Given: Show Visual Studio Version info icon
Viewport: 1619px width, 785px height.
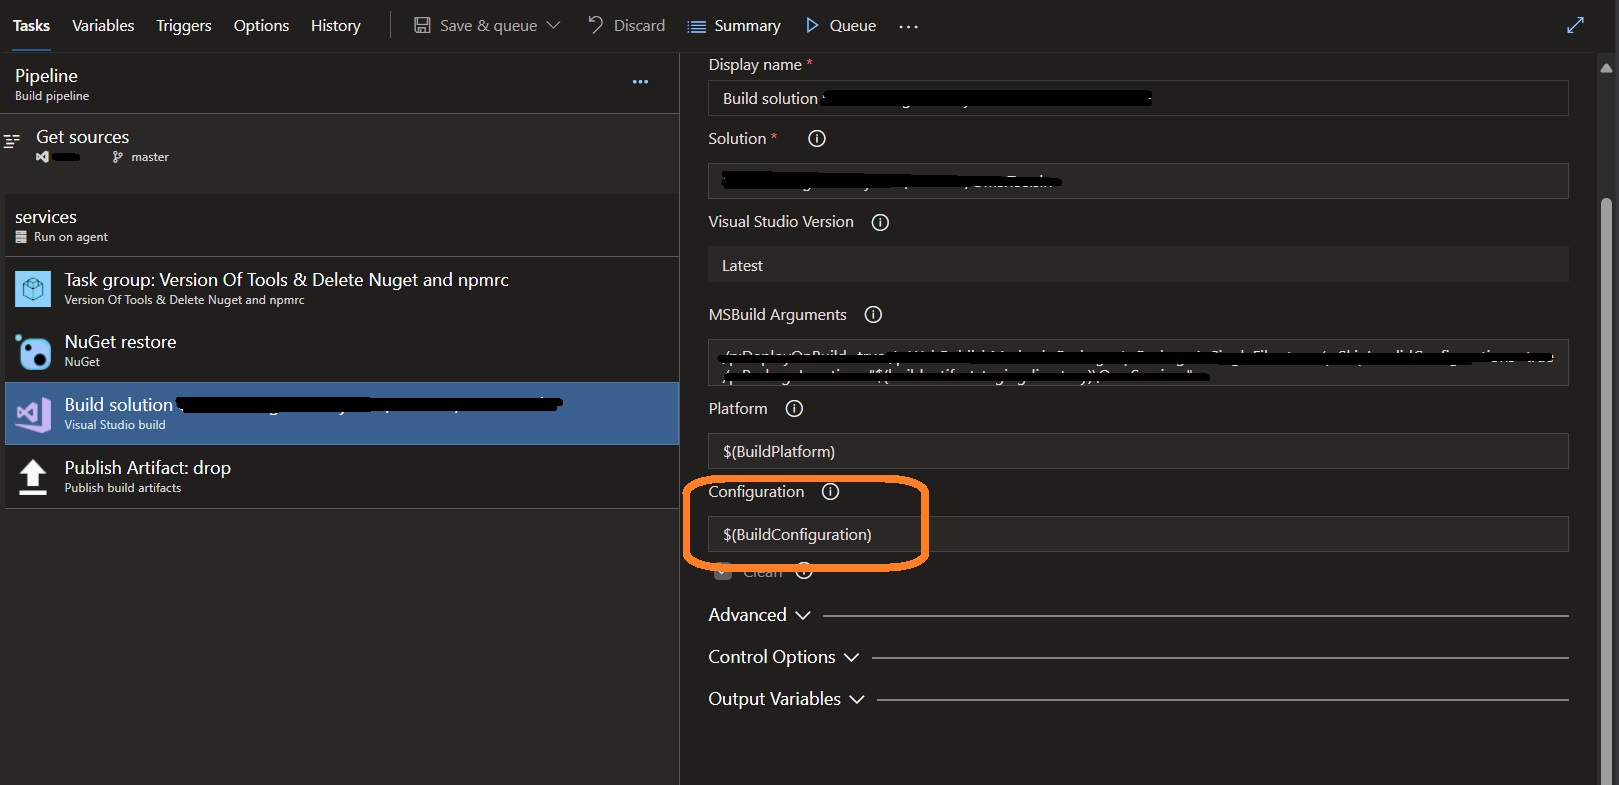Looking at the screenshot, I should (x=880, y=222).
